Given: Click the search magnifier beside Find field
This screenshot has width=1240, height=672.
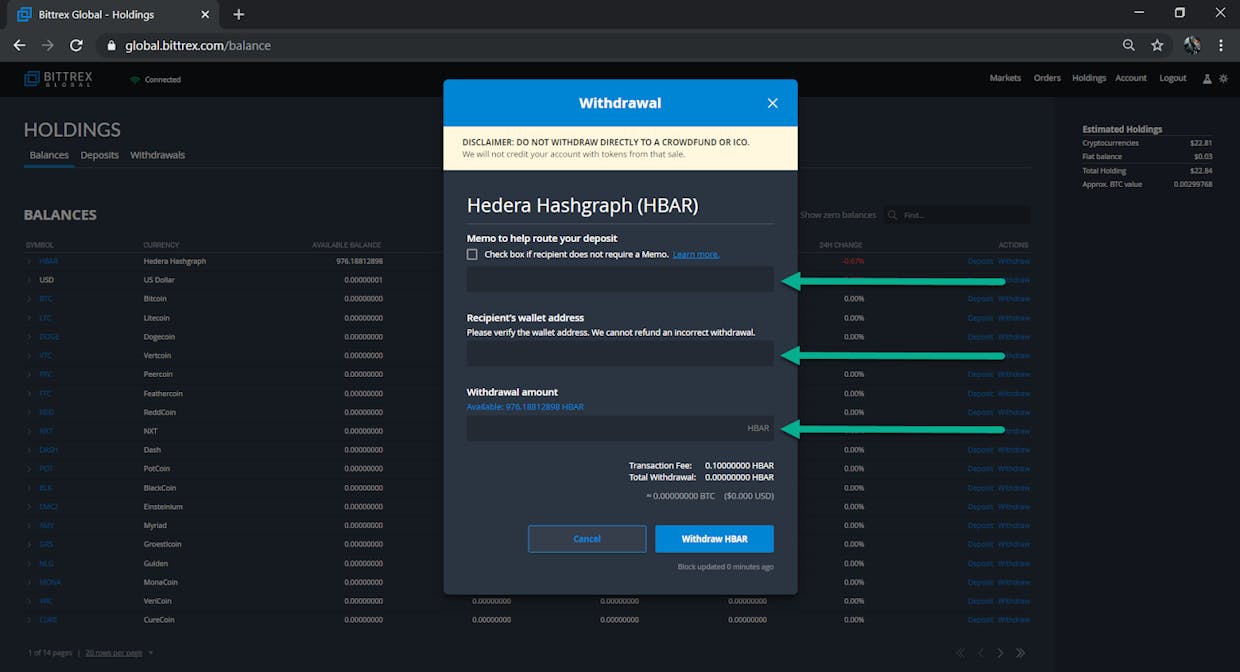Looking at the screenshot, I should click(x=892, y=215).
